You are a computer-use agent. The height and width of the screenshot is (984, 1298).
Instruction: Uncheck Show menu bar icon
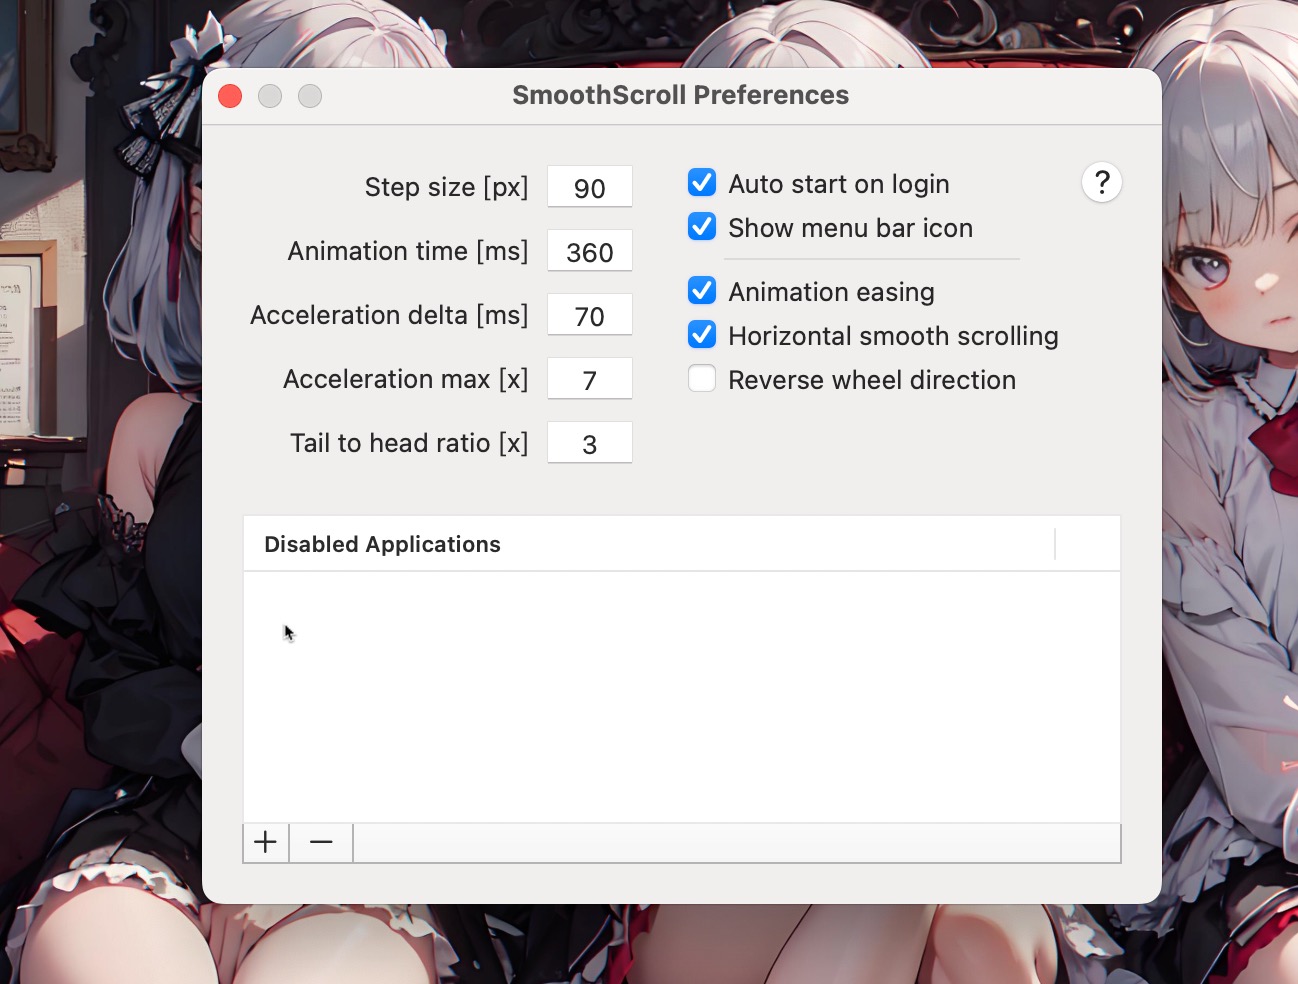pos(702,227)
